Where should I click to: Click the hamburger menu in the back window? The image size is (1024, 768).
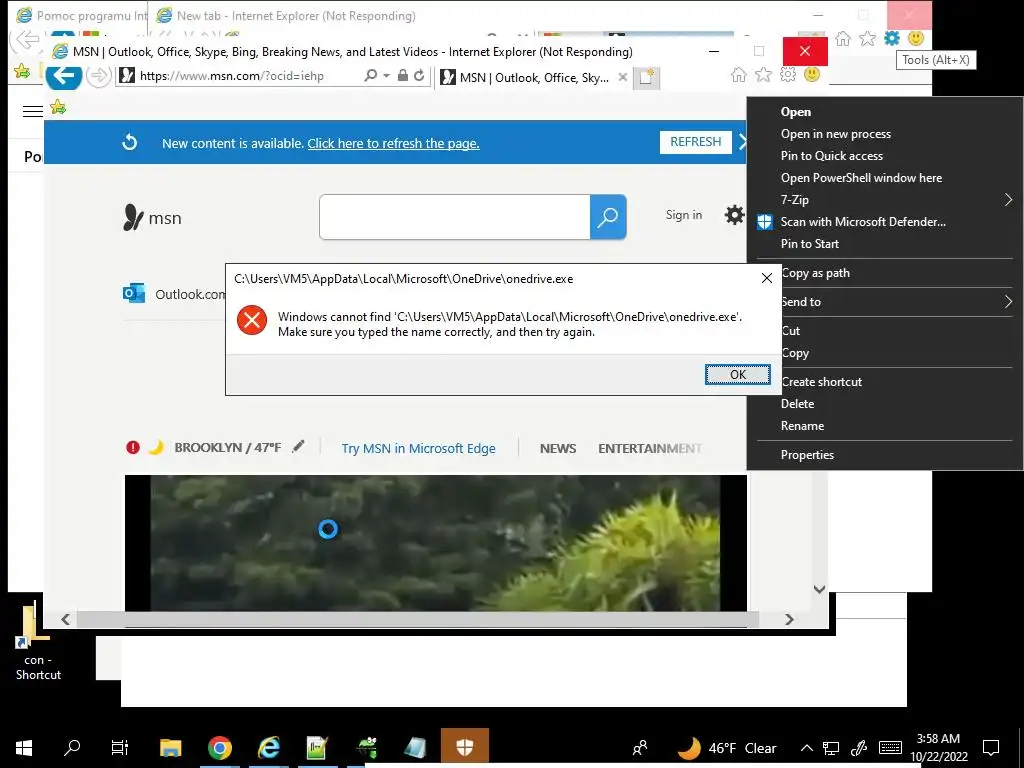tap(32, 111)
